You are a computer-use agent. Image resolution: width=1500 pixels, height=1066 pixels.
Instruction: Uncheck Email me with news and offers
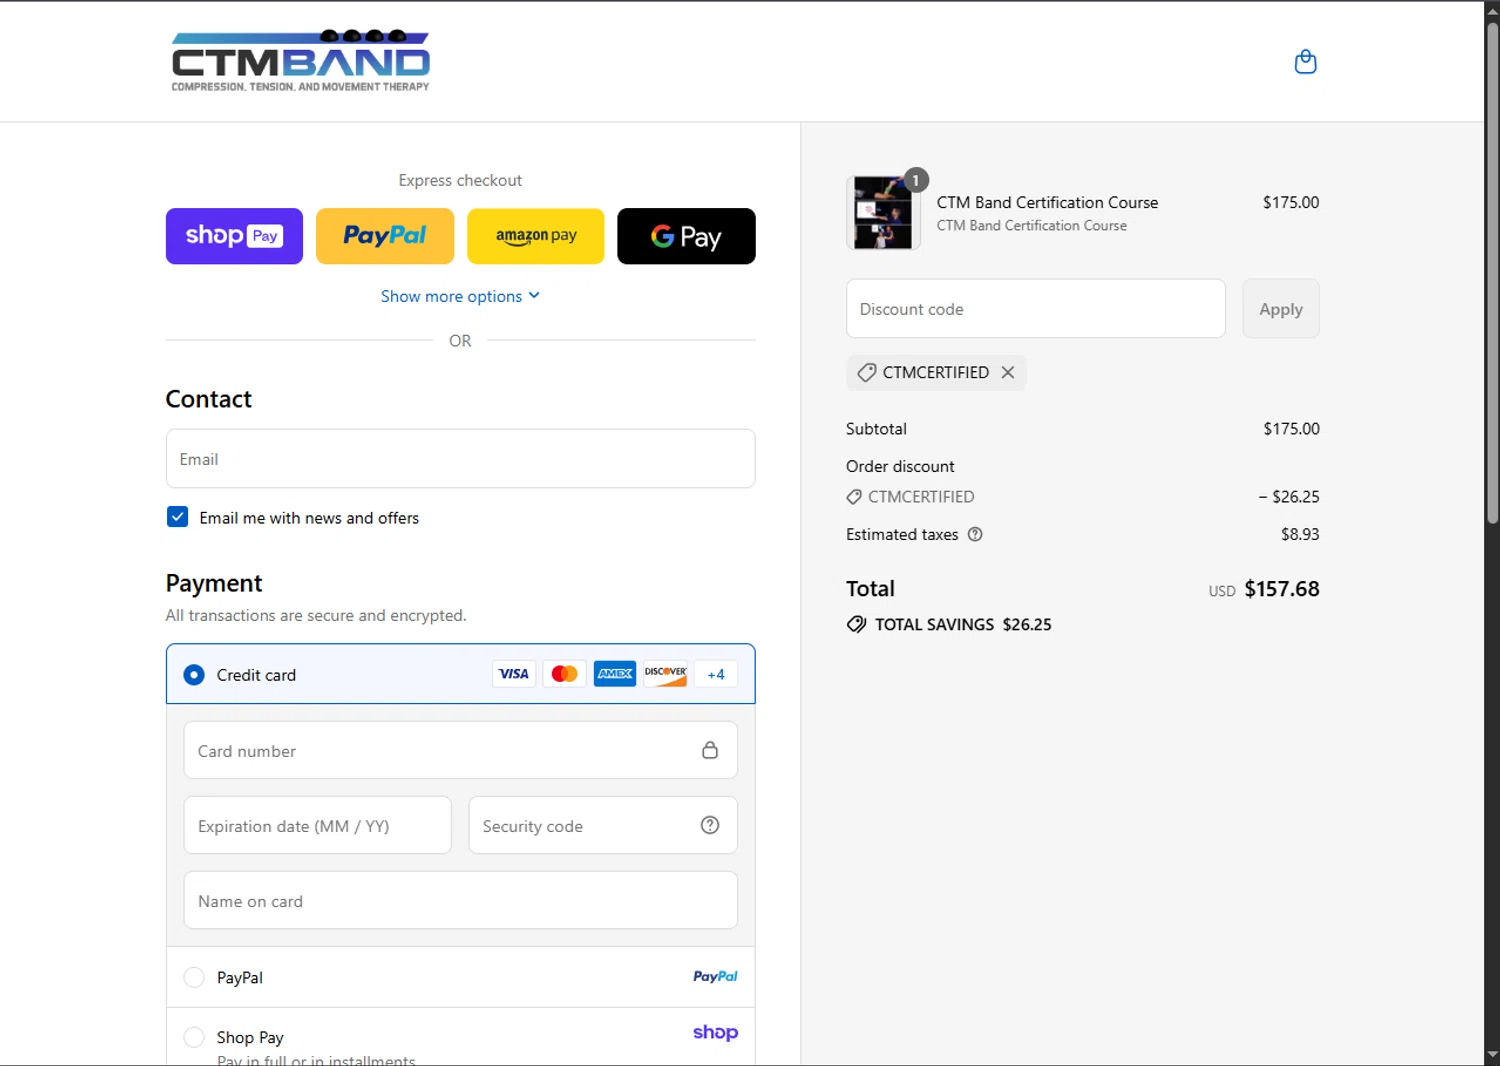click(177, 517)
